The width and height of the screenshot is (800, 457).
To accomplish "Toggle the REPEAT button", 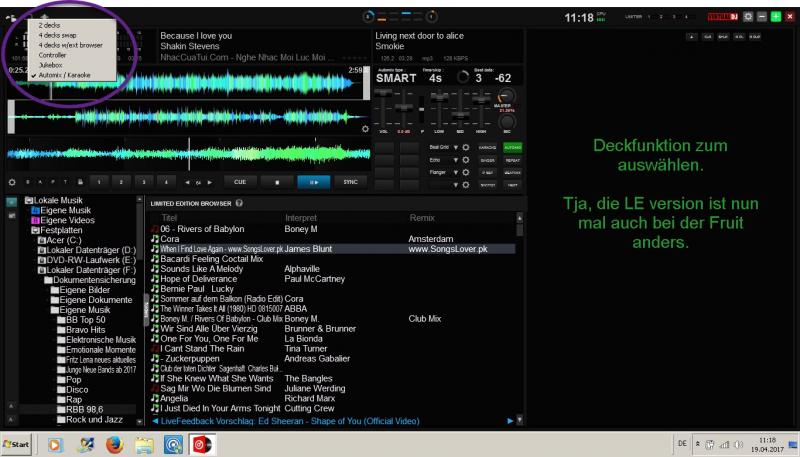I will tap(512, 160).
